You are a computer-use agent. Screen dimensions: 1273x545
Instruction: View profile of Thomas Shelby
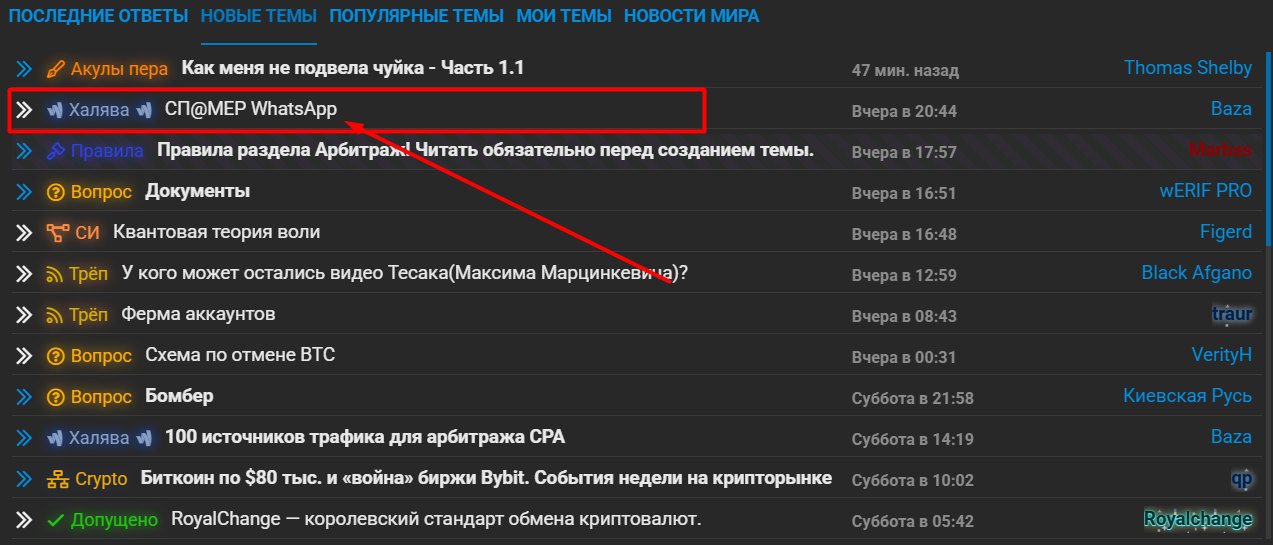[1188, 68]
